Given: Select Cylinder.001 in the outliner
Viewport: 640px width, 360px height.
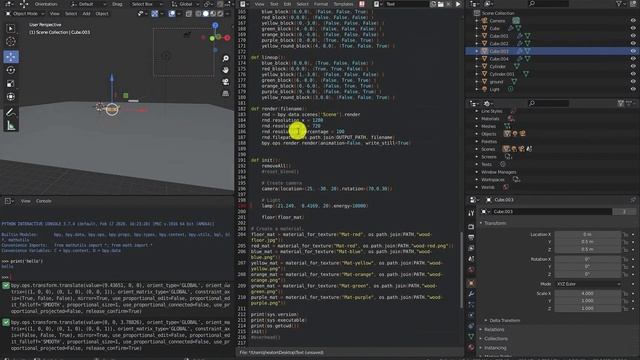Looking at the screenshot, I should tap(502, 74).
